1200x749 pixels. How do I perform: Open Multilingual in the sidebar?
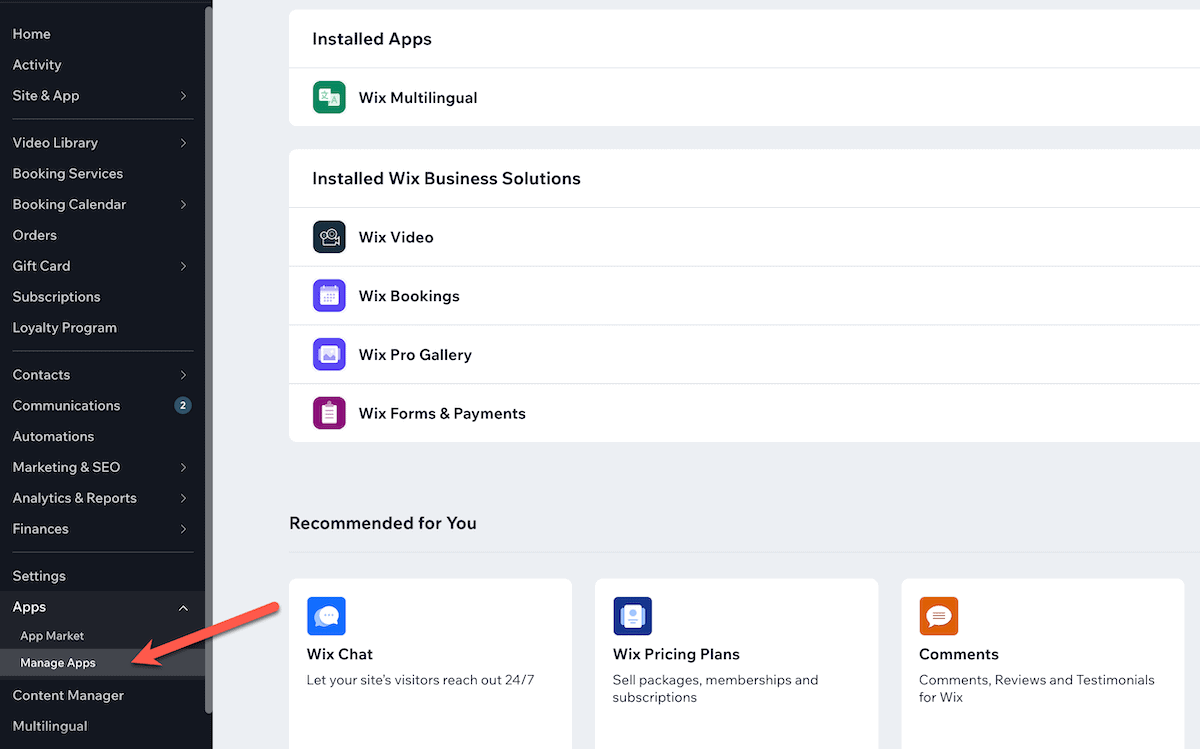[x=50, y=726]
